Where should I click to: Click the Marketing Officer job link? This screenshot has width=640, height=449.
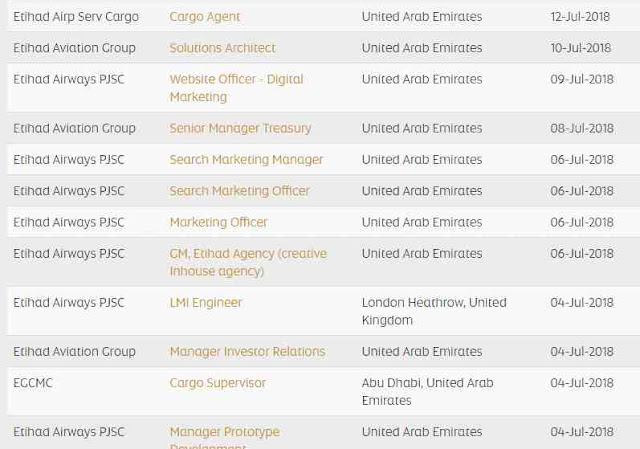(218, 222)
